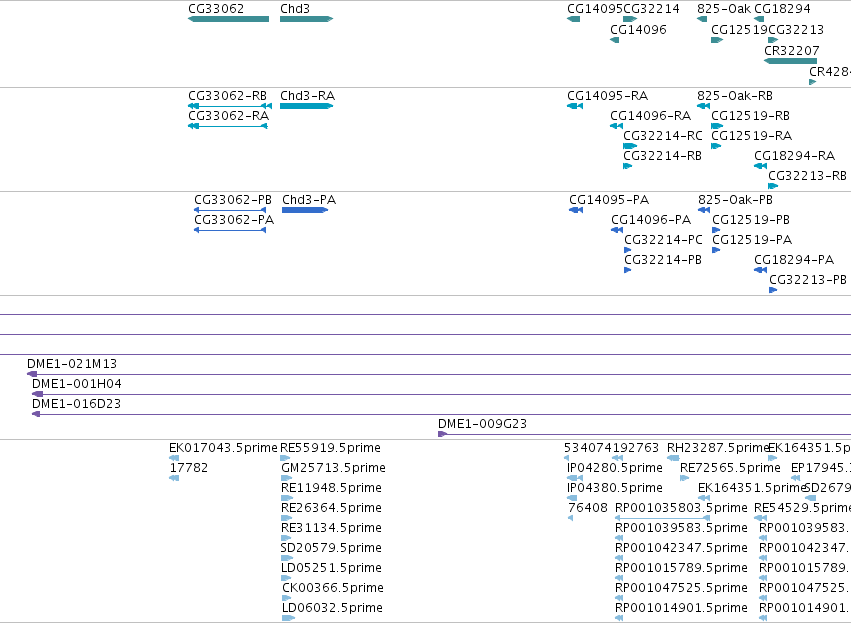851x623 pixels.
Task: Click the CG12519 gene label
Action: (x=739, y=29)
